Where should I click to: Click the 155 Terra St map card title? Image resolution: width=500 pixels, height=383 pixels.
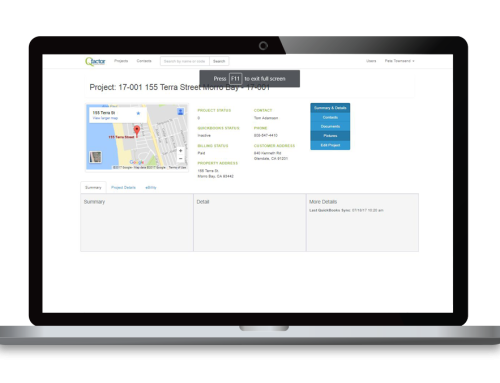pos(104,113)
